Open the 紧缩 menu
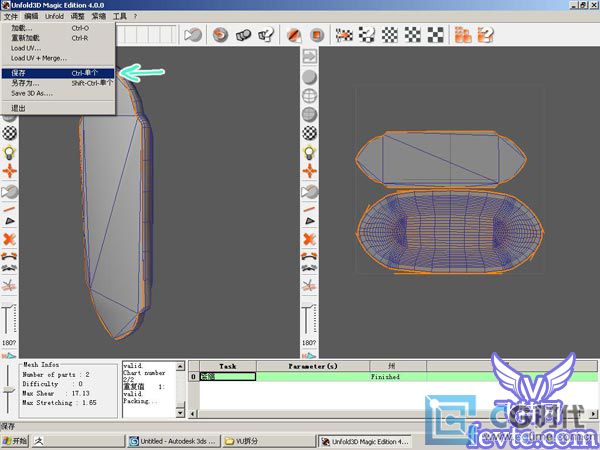Viewport: 600px width, 450px height. pyautogui.click(x=98, y=16)
